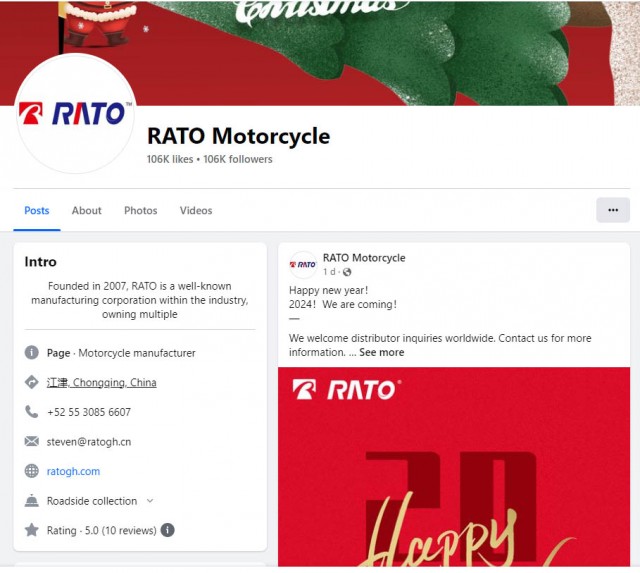Click the phone icon in Intro
The image size is (640, 573).
31,411
